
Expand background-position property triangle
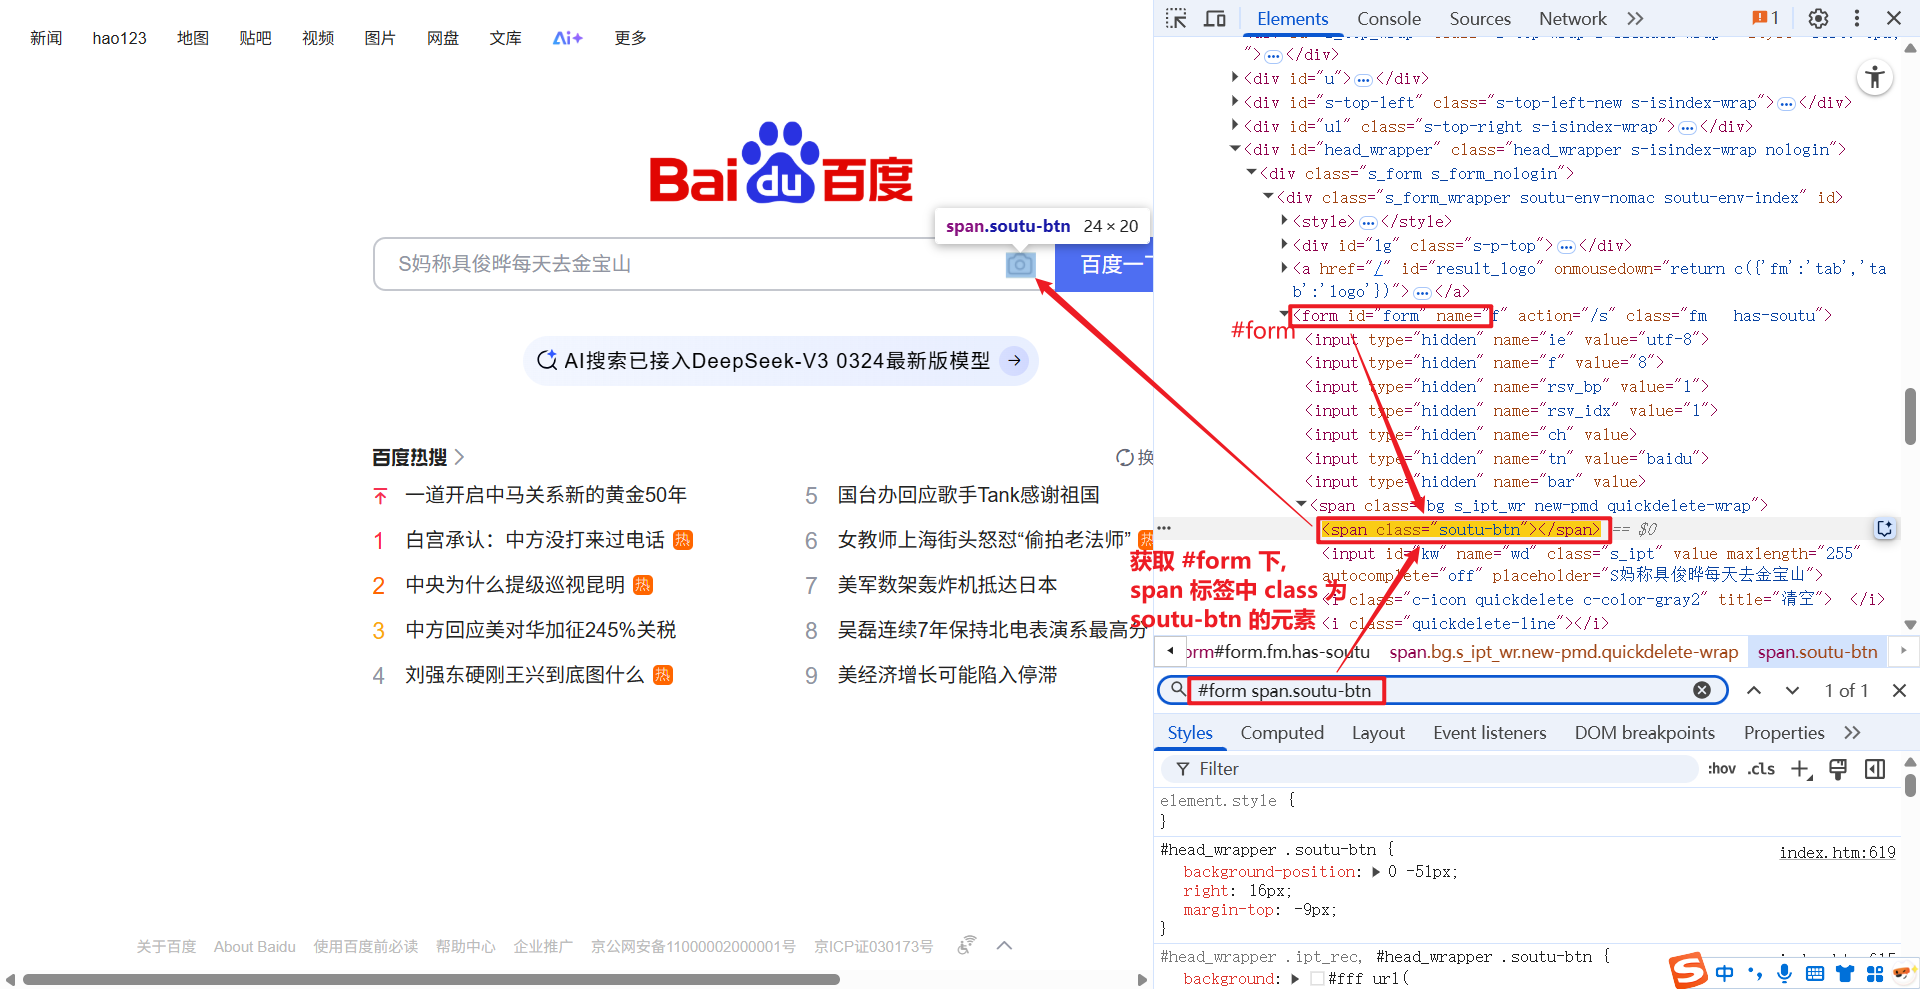(x=1376, y=872)
